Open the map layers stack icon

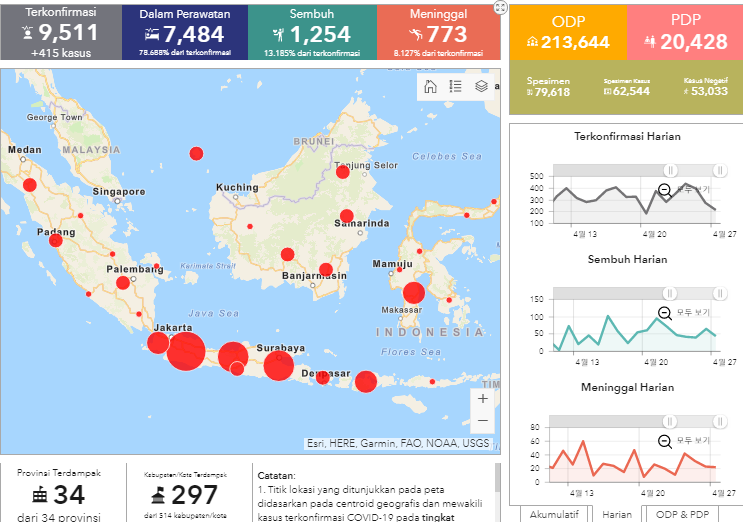pyautogui.click(x=482, y=86)
